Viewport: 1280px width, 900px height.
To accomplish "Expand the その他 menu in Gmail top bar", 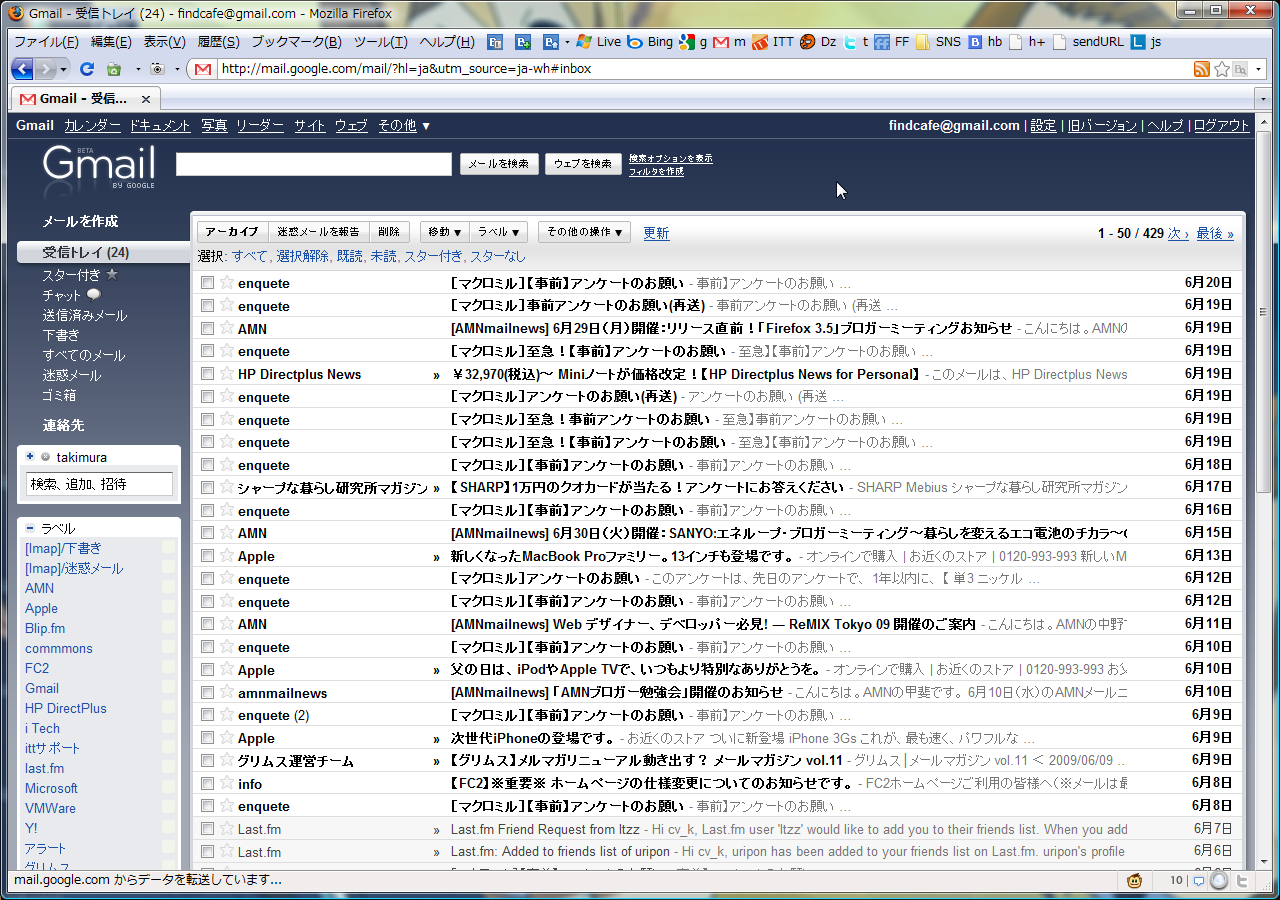I will [x=404, y=125].
